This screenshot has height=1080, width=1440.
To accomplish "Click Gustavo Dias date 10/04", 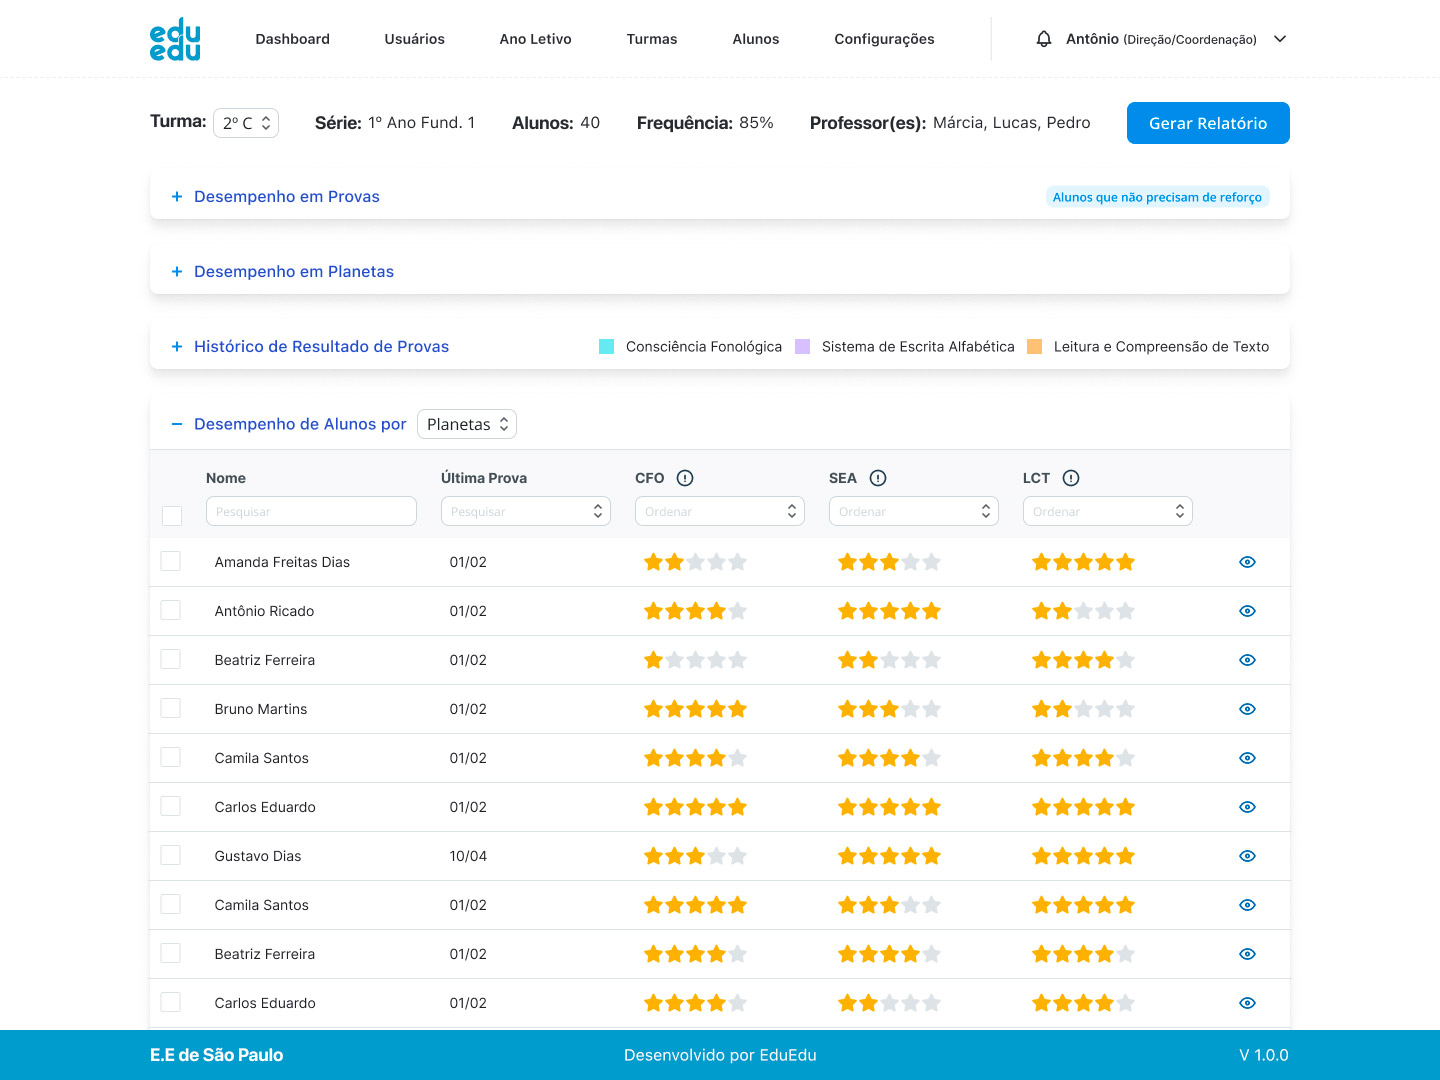I will tap(468, 856).
